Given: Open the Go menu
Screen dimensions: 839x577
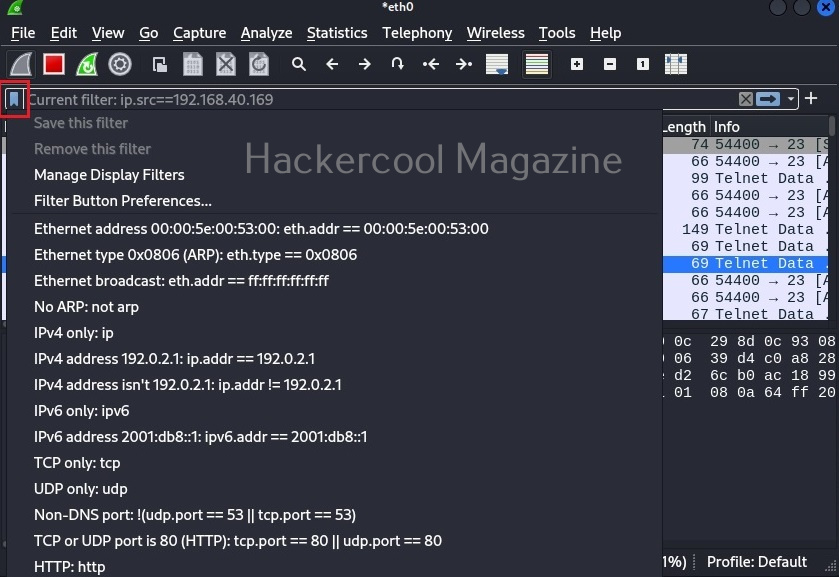Looking at the screenshot, I should pyautogui.click(x=149, y=33).
